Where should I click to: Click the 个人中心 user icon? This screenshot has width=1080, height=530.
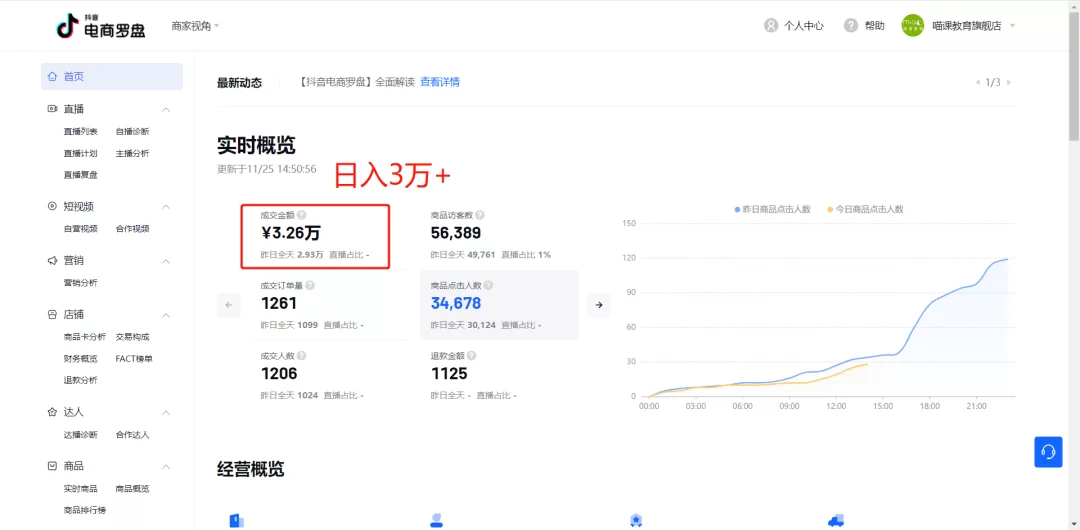point(771,26)
